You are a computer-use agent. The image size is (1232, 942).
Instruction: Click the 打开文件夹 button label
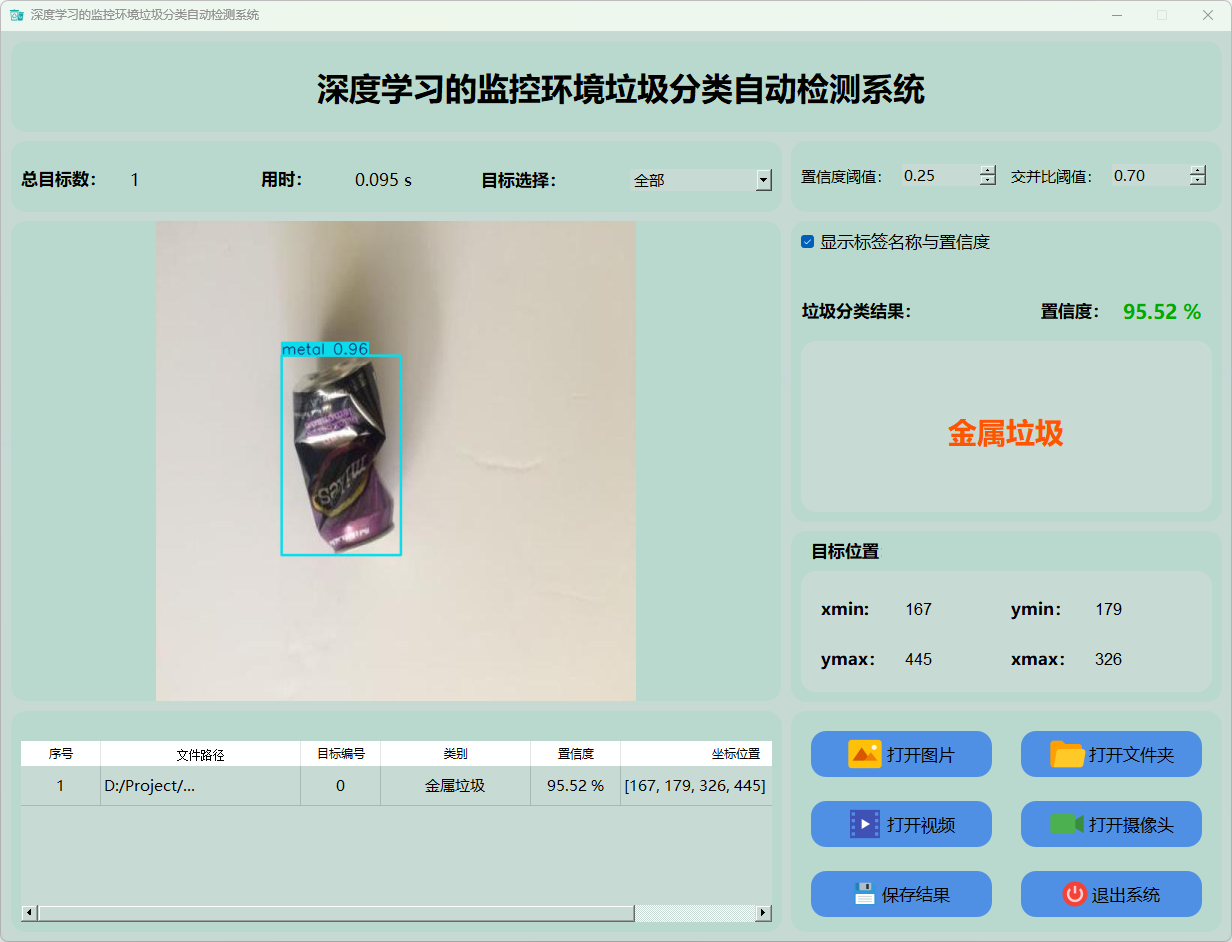(1131, 755)
